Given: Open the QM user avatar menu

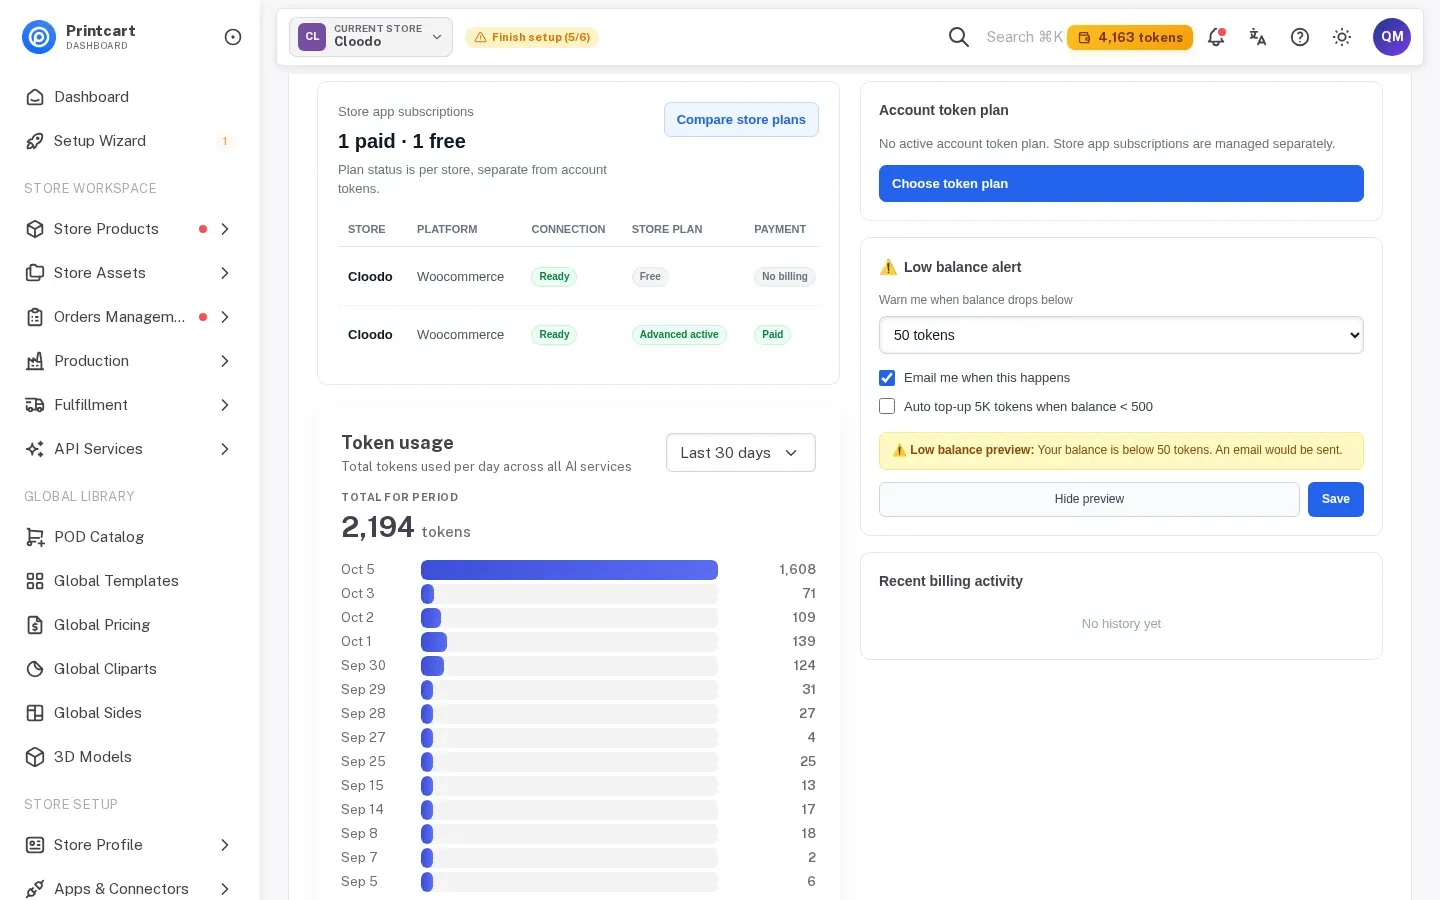Looking at the screenshot, I should point(1392,37).
